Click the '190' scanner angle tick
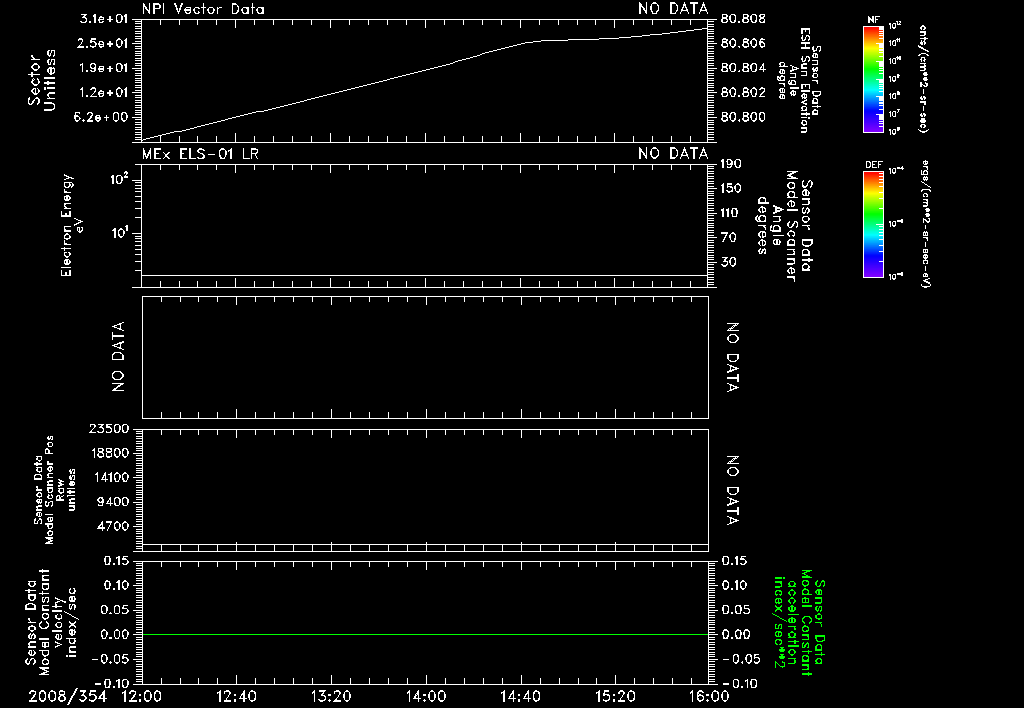The height and width of the screenshot is (708, 1024). (731, 164)
